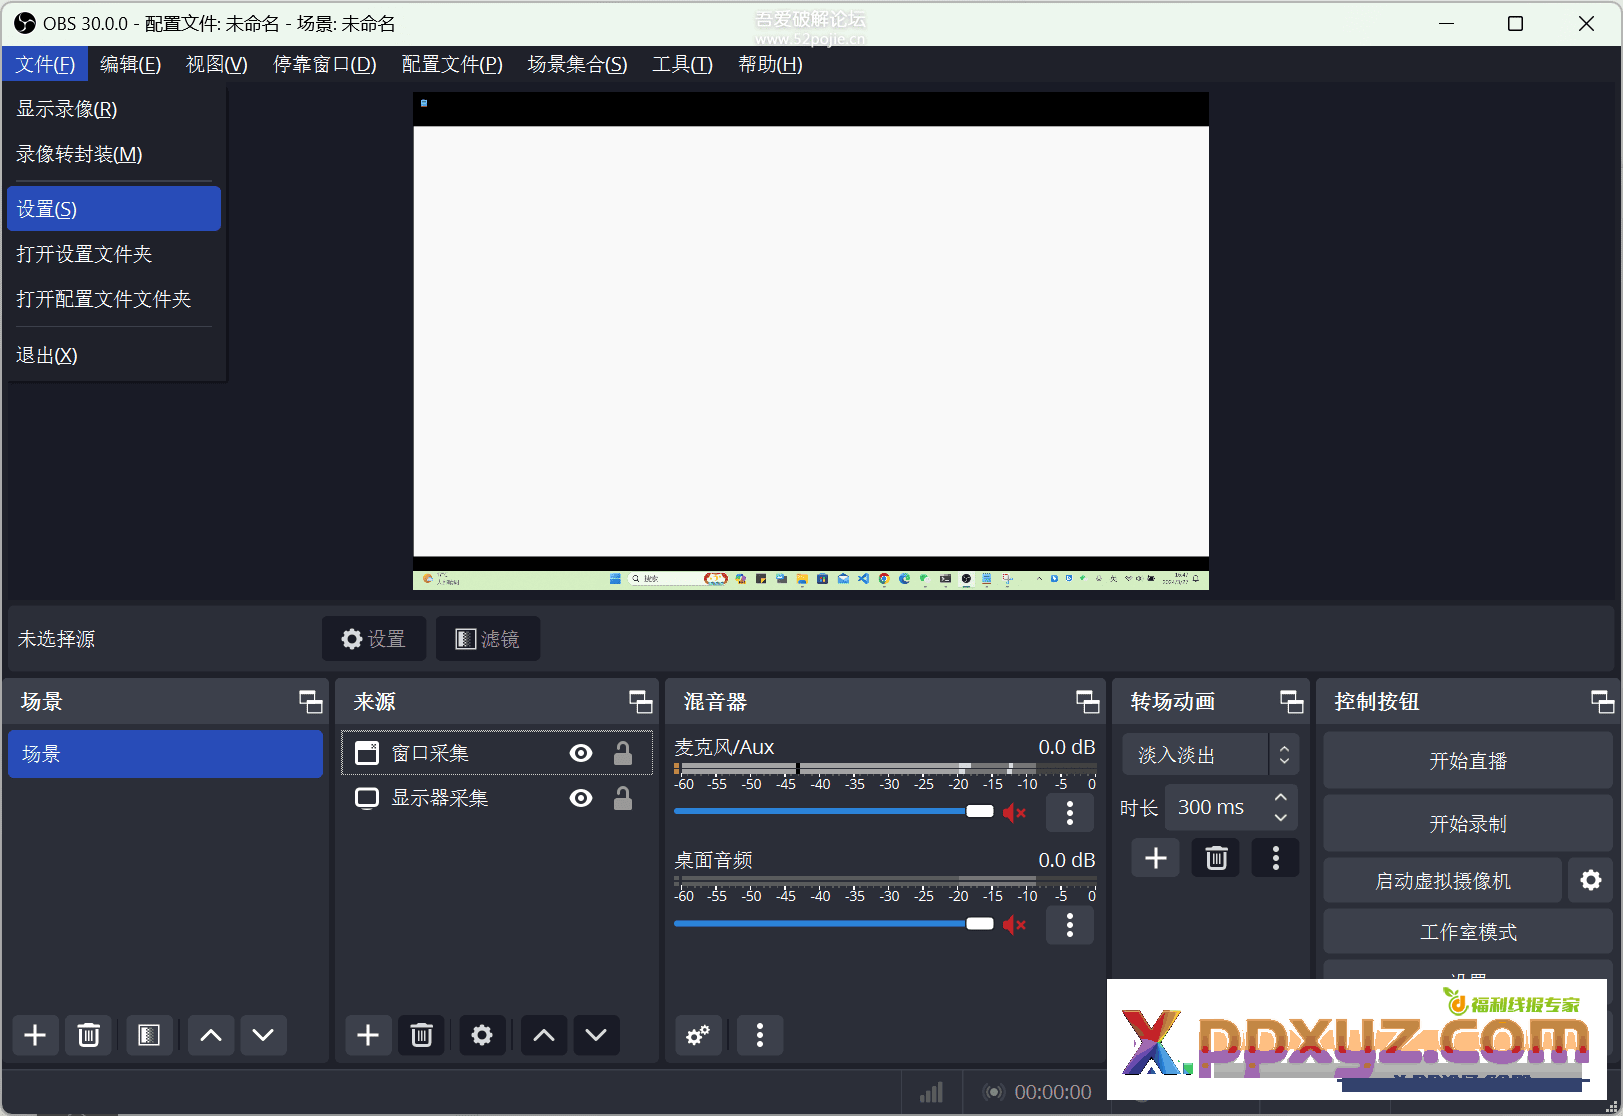1623x1116 pixels.
Task: Undock the 场景 panel with the float icon
Action: coord(311,702)
